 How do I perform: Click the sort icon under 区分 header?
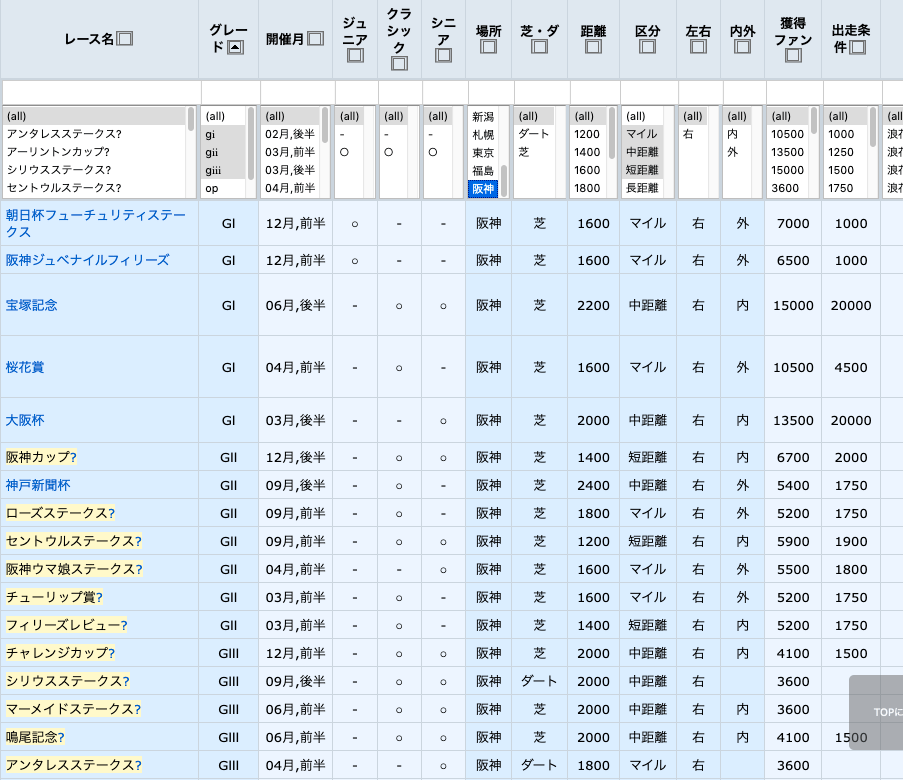coord(647,47)
